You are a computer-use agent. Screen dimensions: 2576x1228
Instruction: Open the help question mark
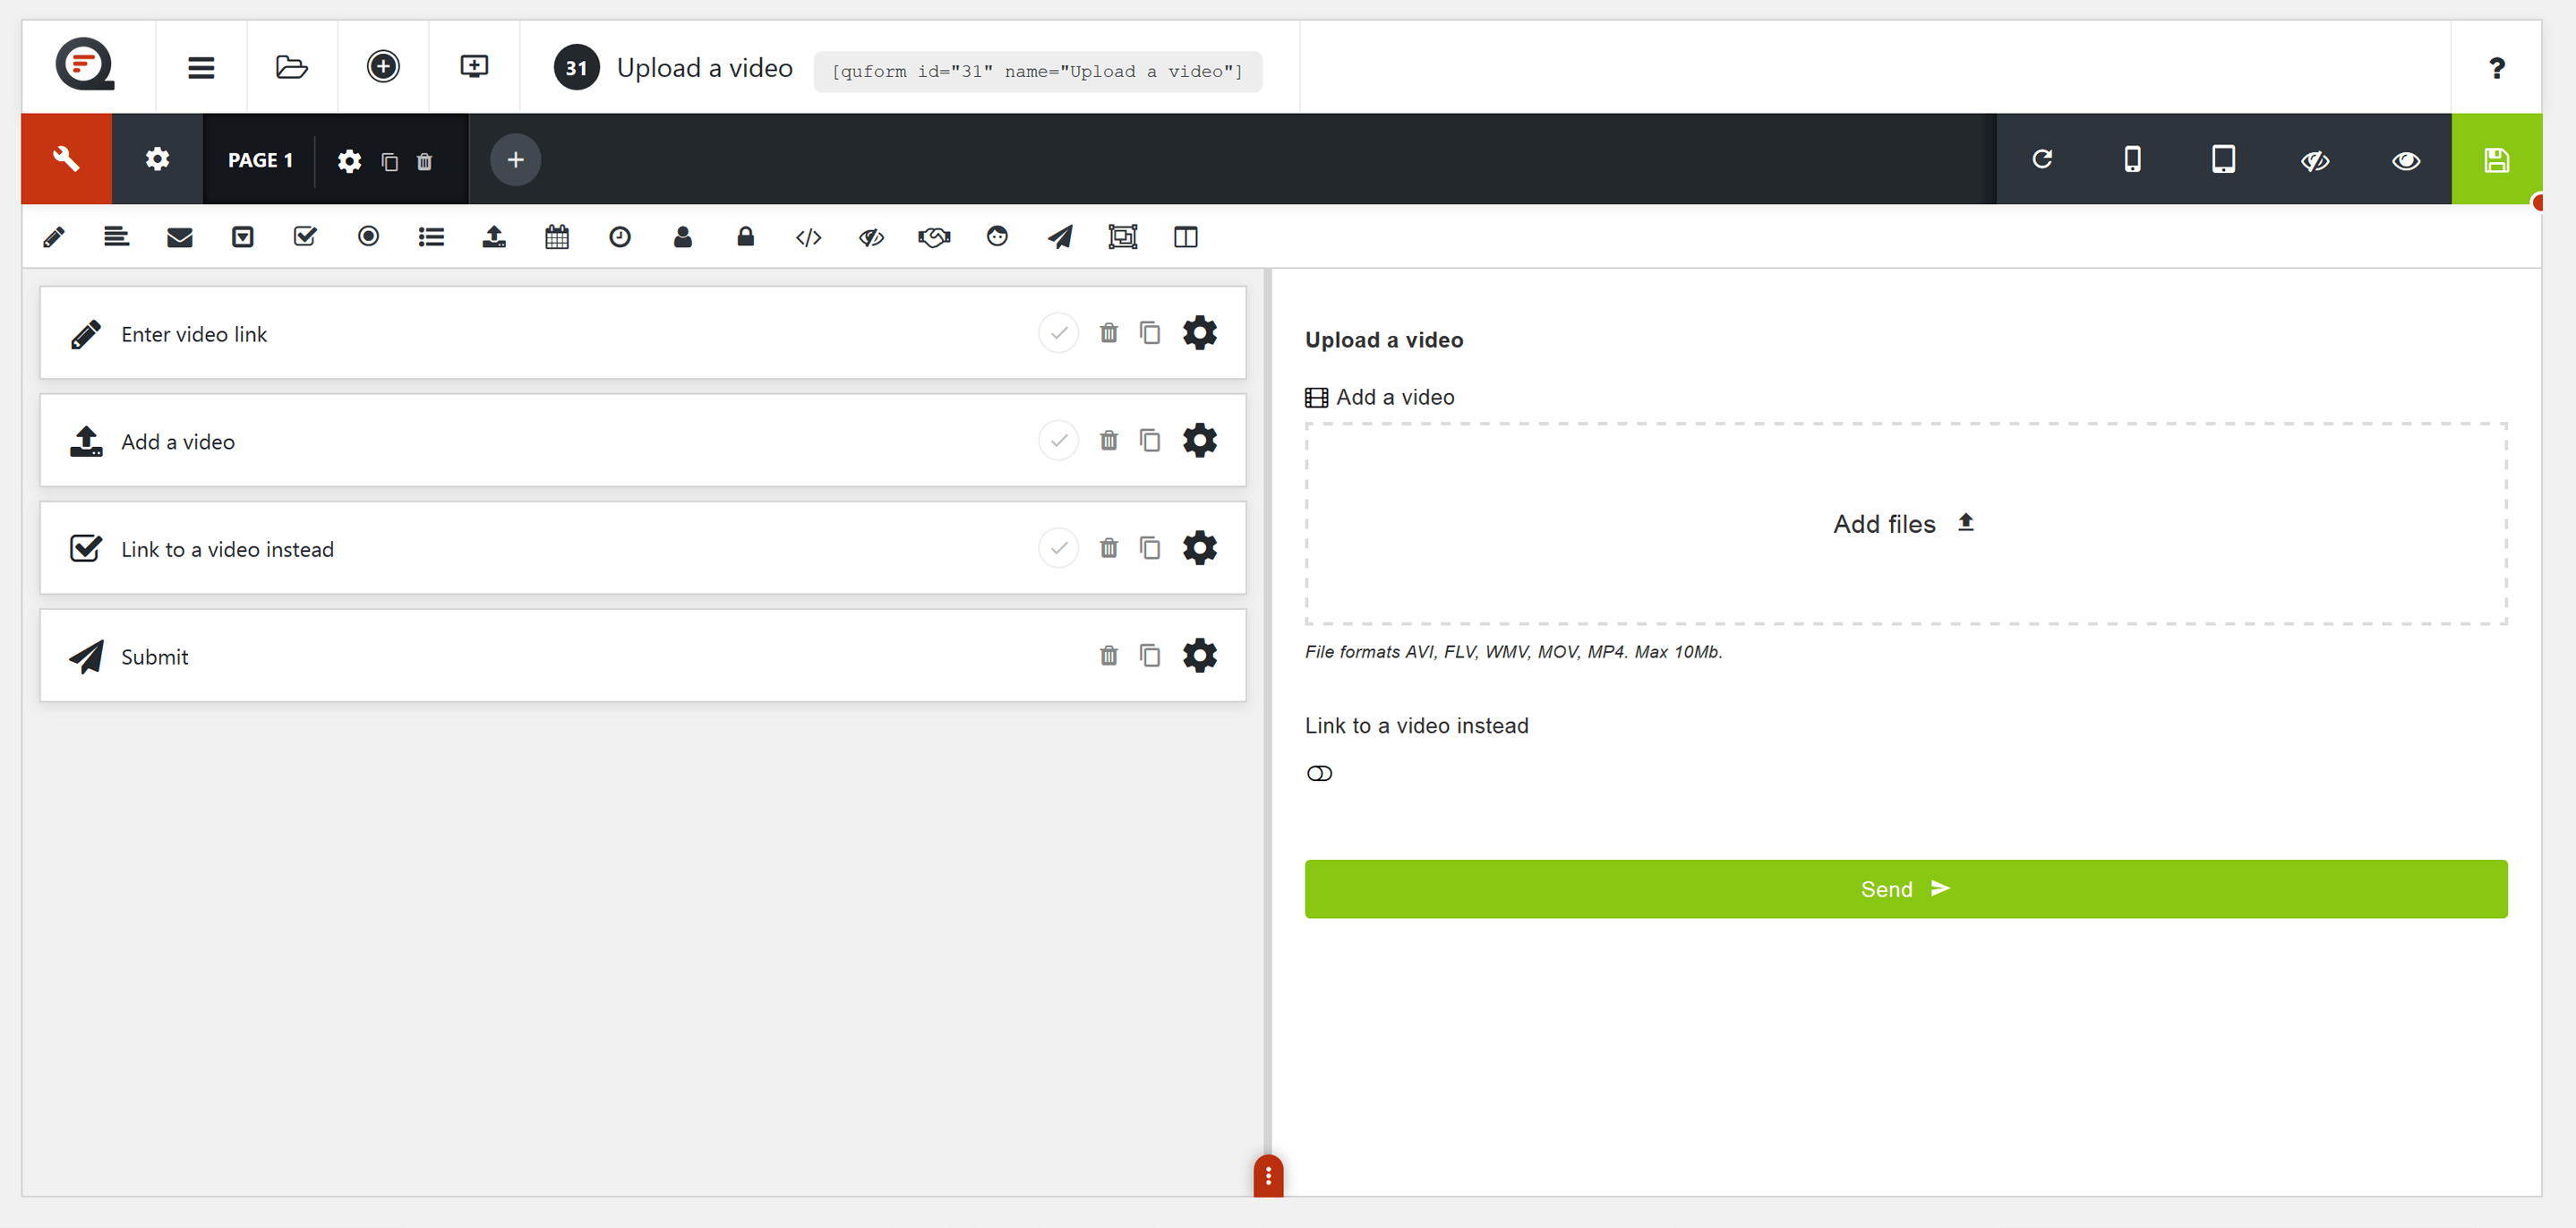(x=2497, y=67)
